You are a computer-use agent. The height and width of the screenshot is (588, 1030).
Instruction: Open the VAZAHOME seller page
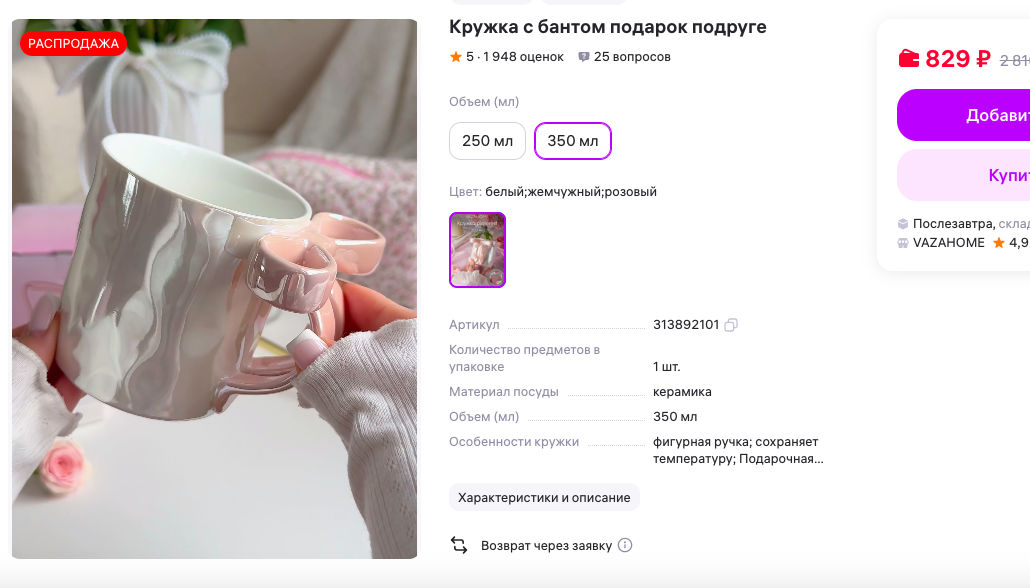(x=949, y=243)
